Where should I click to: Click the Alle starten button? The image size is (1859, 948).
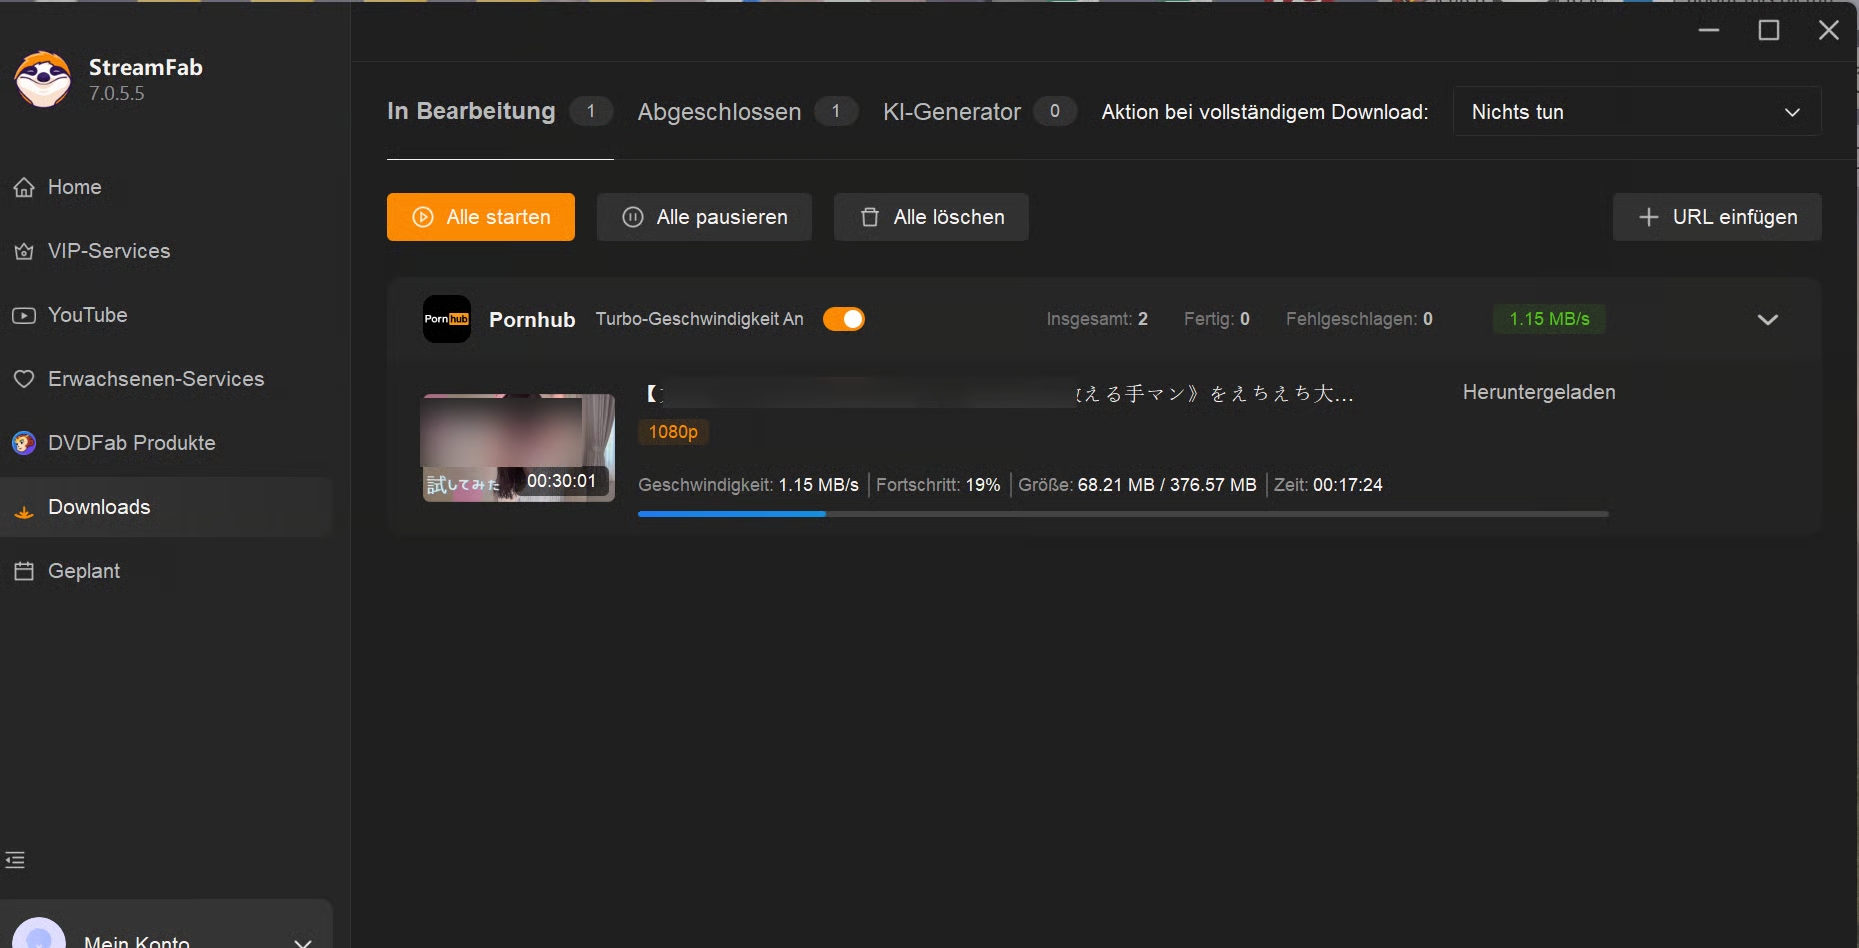(x=481, y=217)
